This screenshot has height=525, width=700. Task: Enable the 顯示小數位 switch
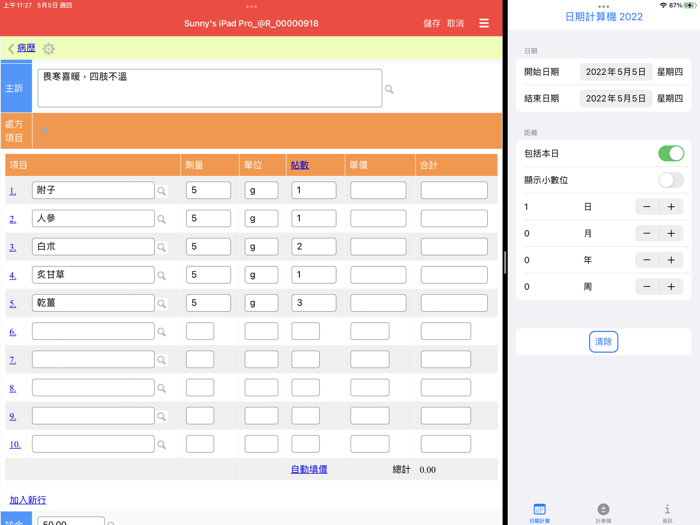point(671,180)
